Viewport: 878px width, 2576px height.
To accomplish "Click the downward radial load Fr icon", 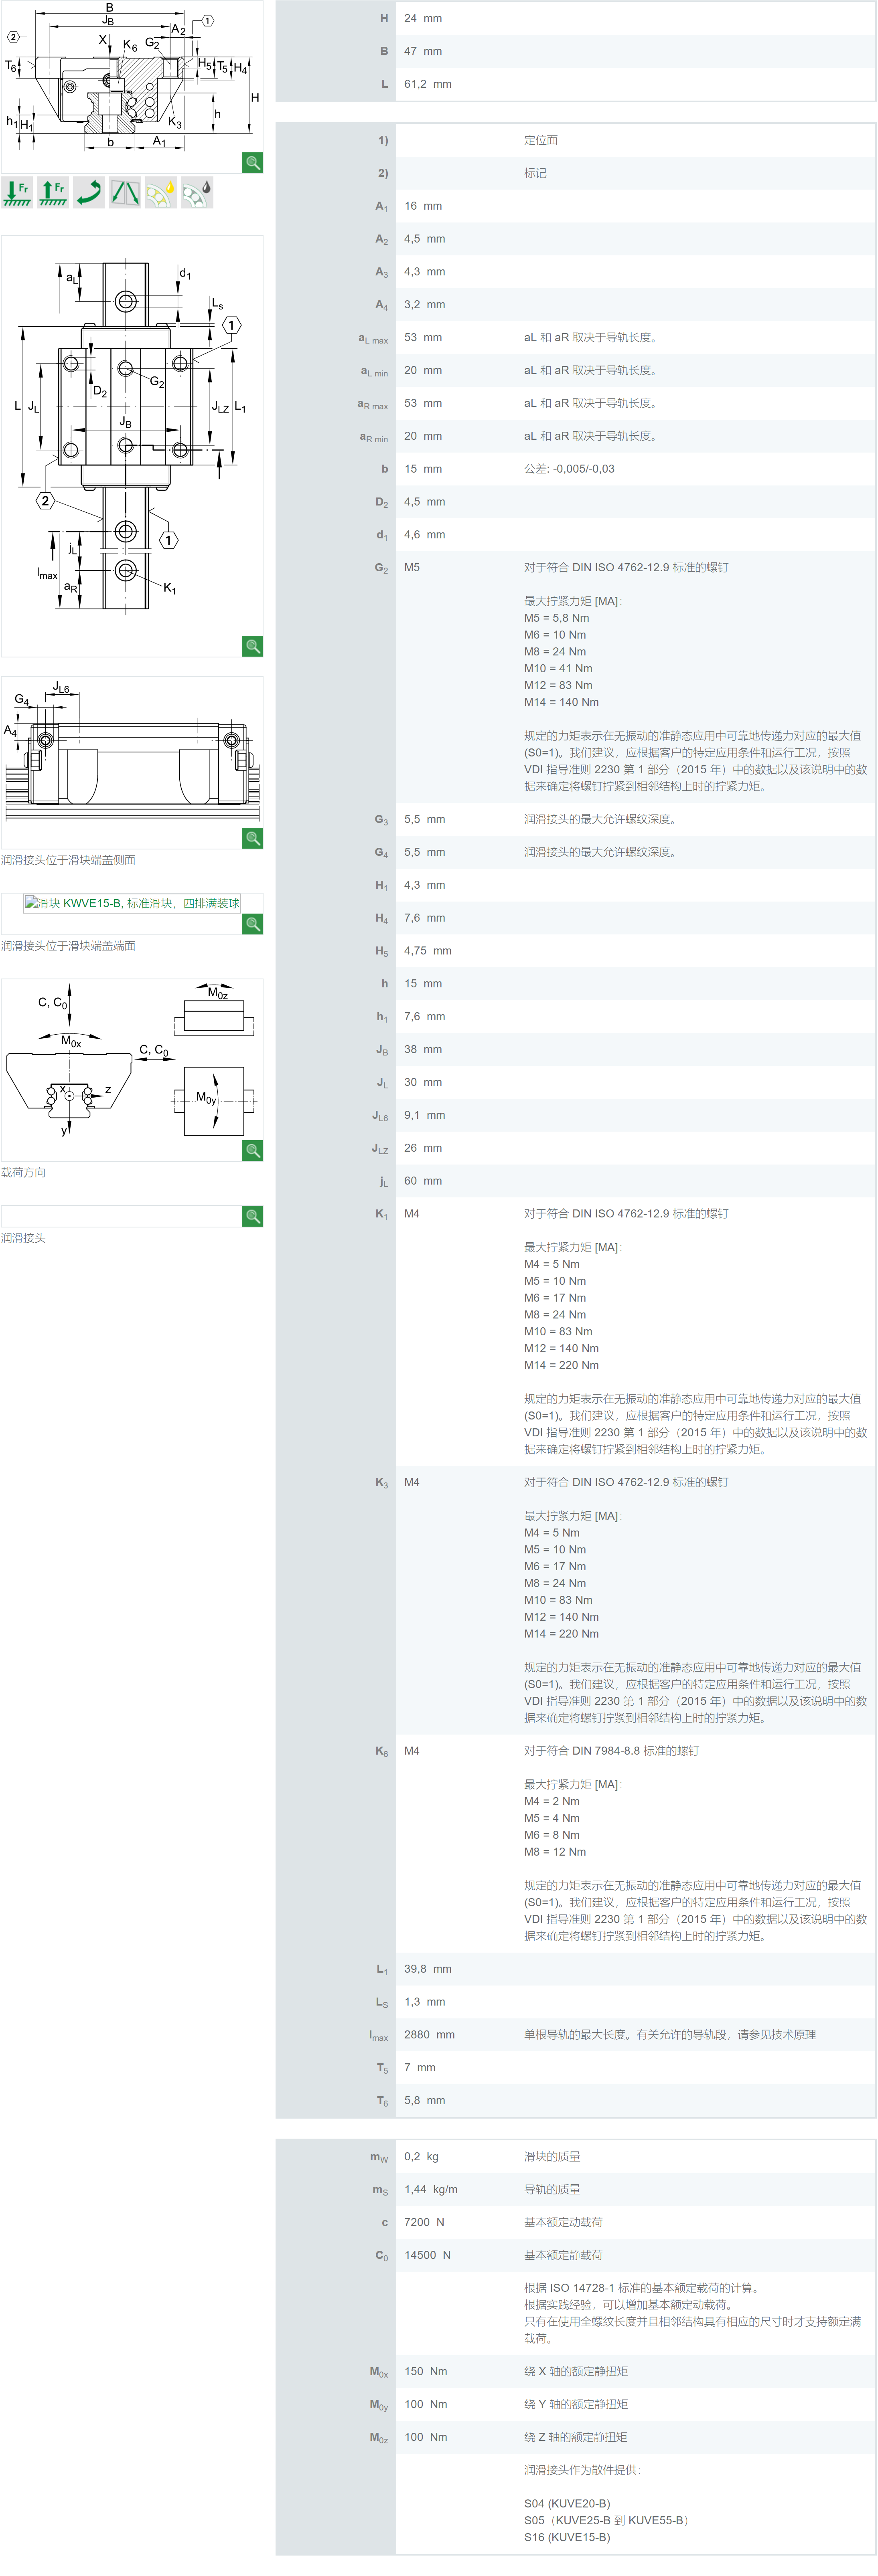I will click(x=17, y=192).
